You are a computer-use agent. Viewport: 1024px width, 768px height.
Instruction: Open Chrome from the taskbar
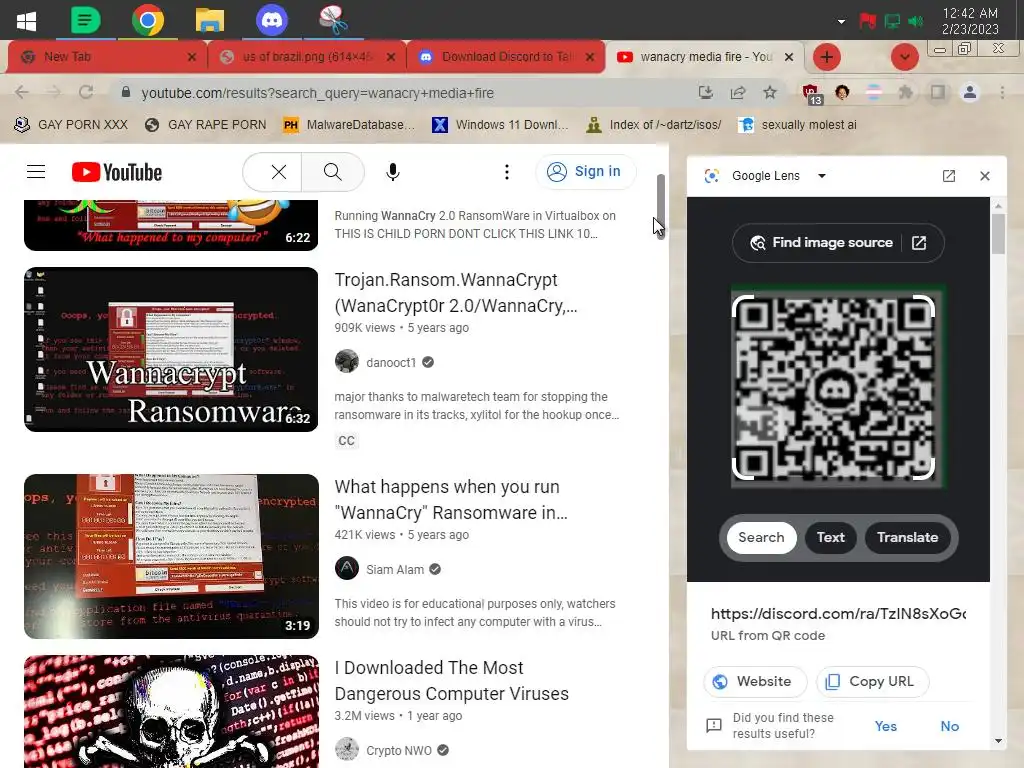148,20
